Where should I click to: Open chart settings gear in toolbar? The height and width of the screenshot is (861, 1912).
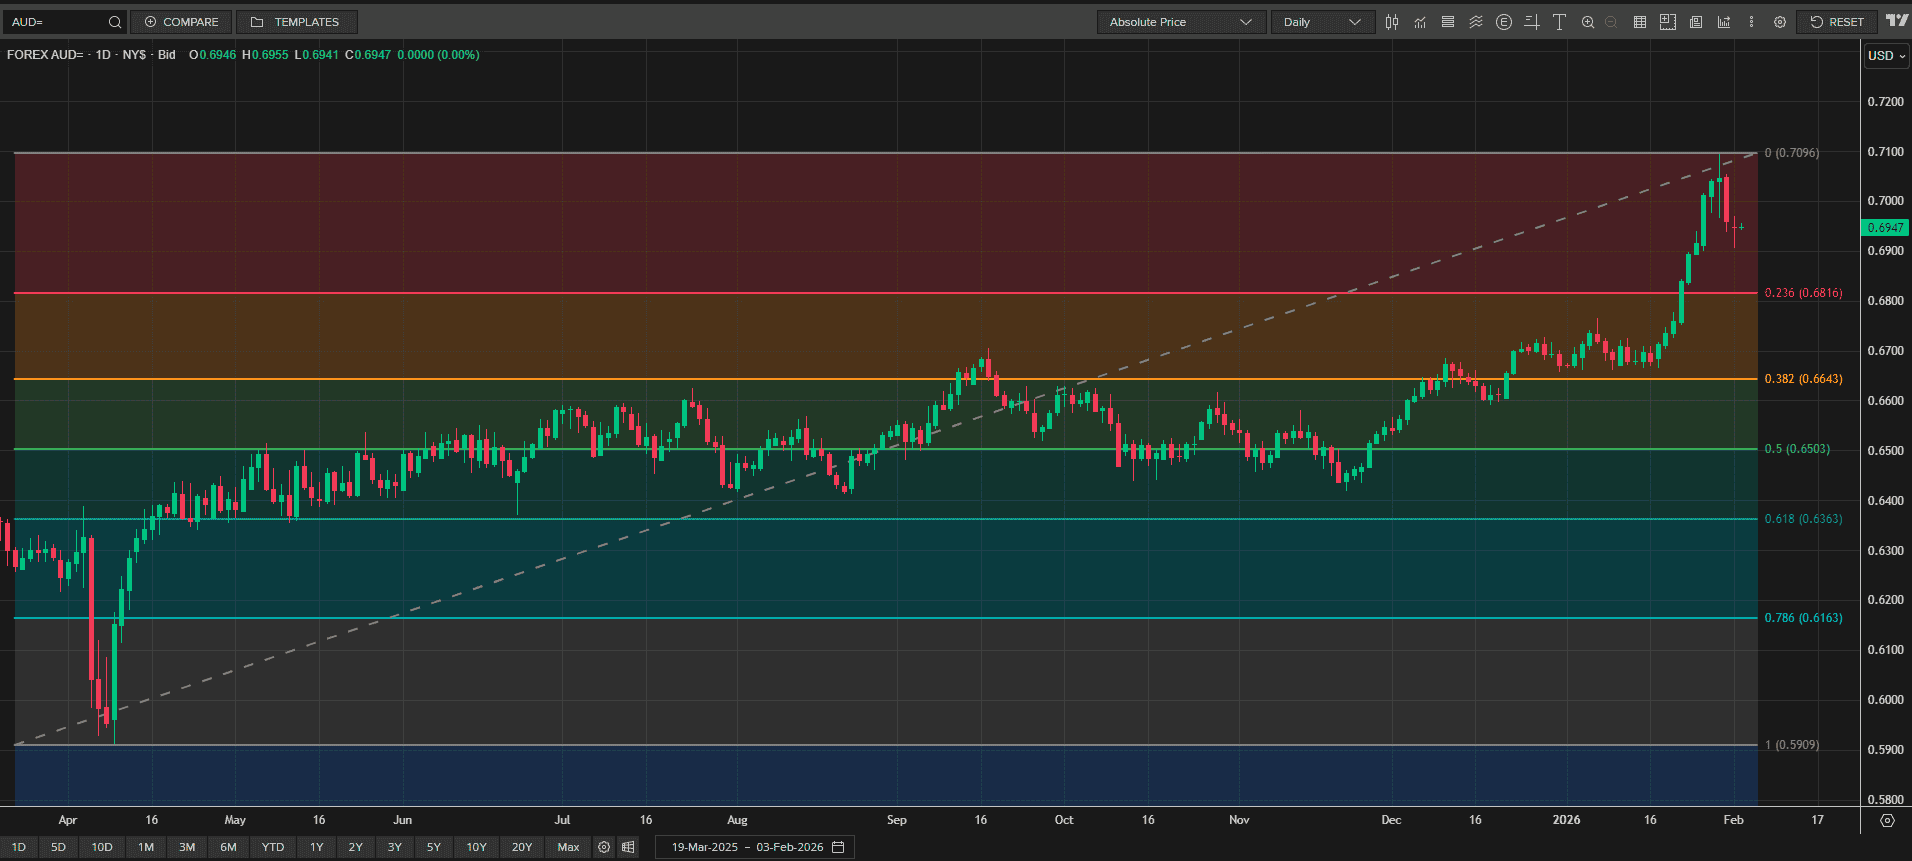pos(1780,22)
